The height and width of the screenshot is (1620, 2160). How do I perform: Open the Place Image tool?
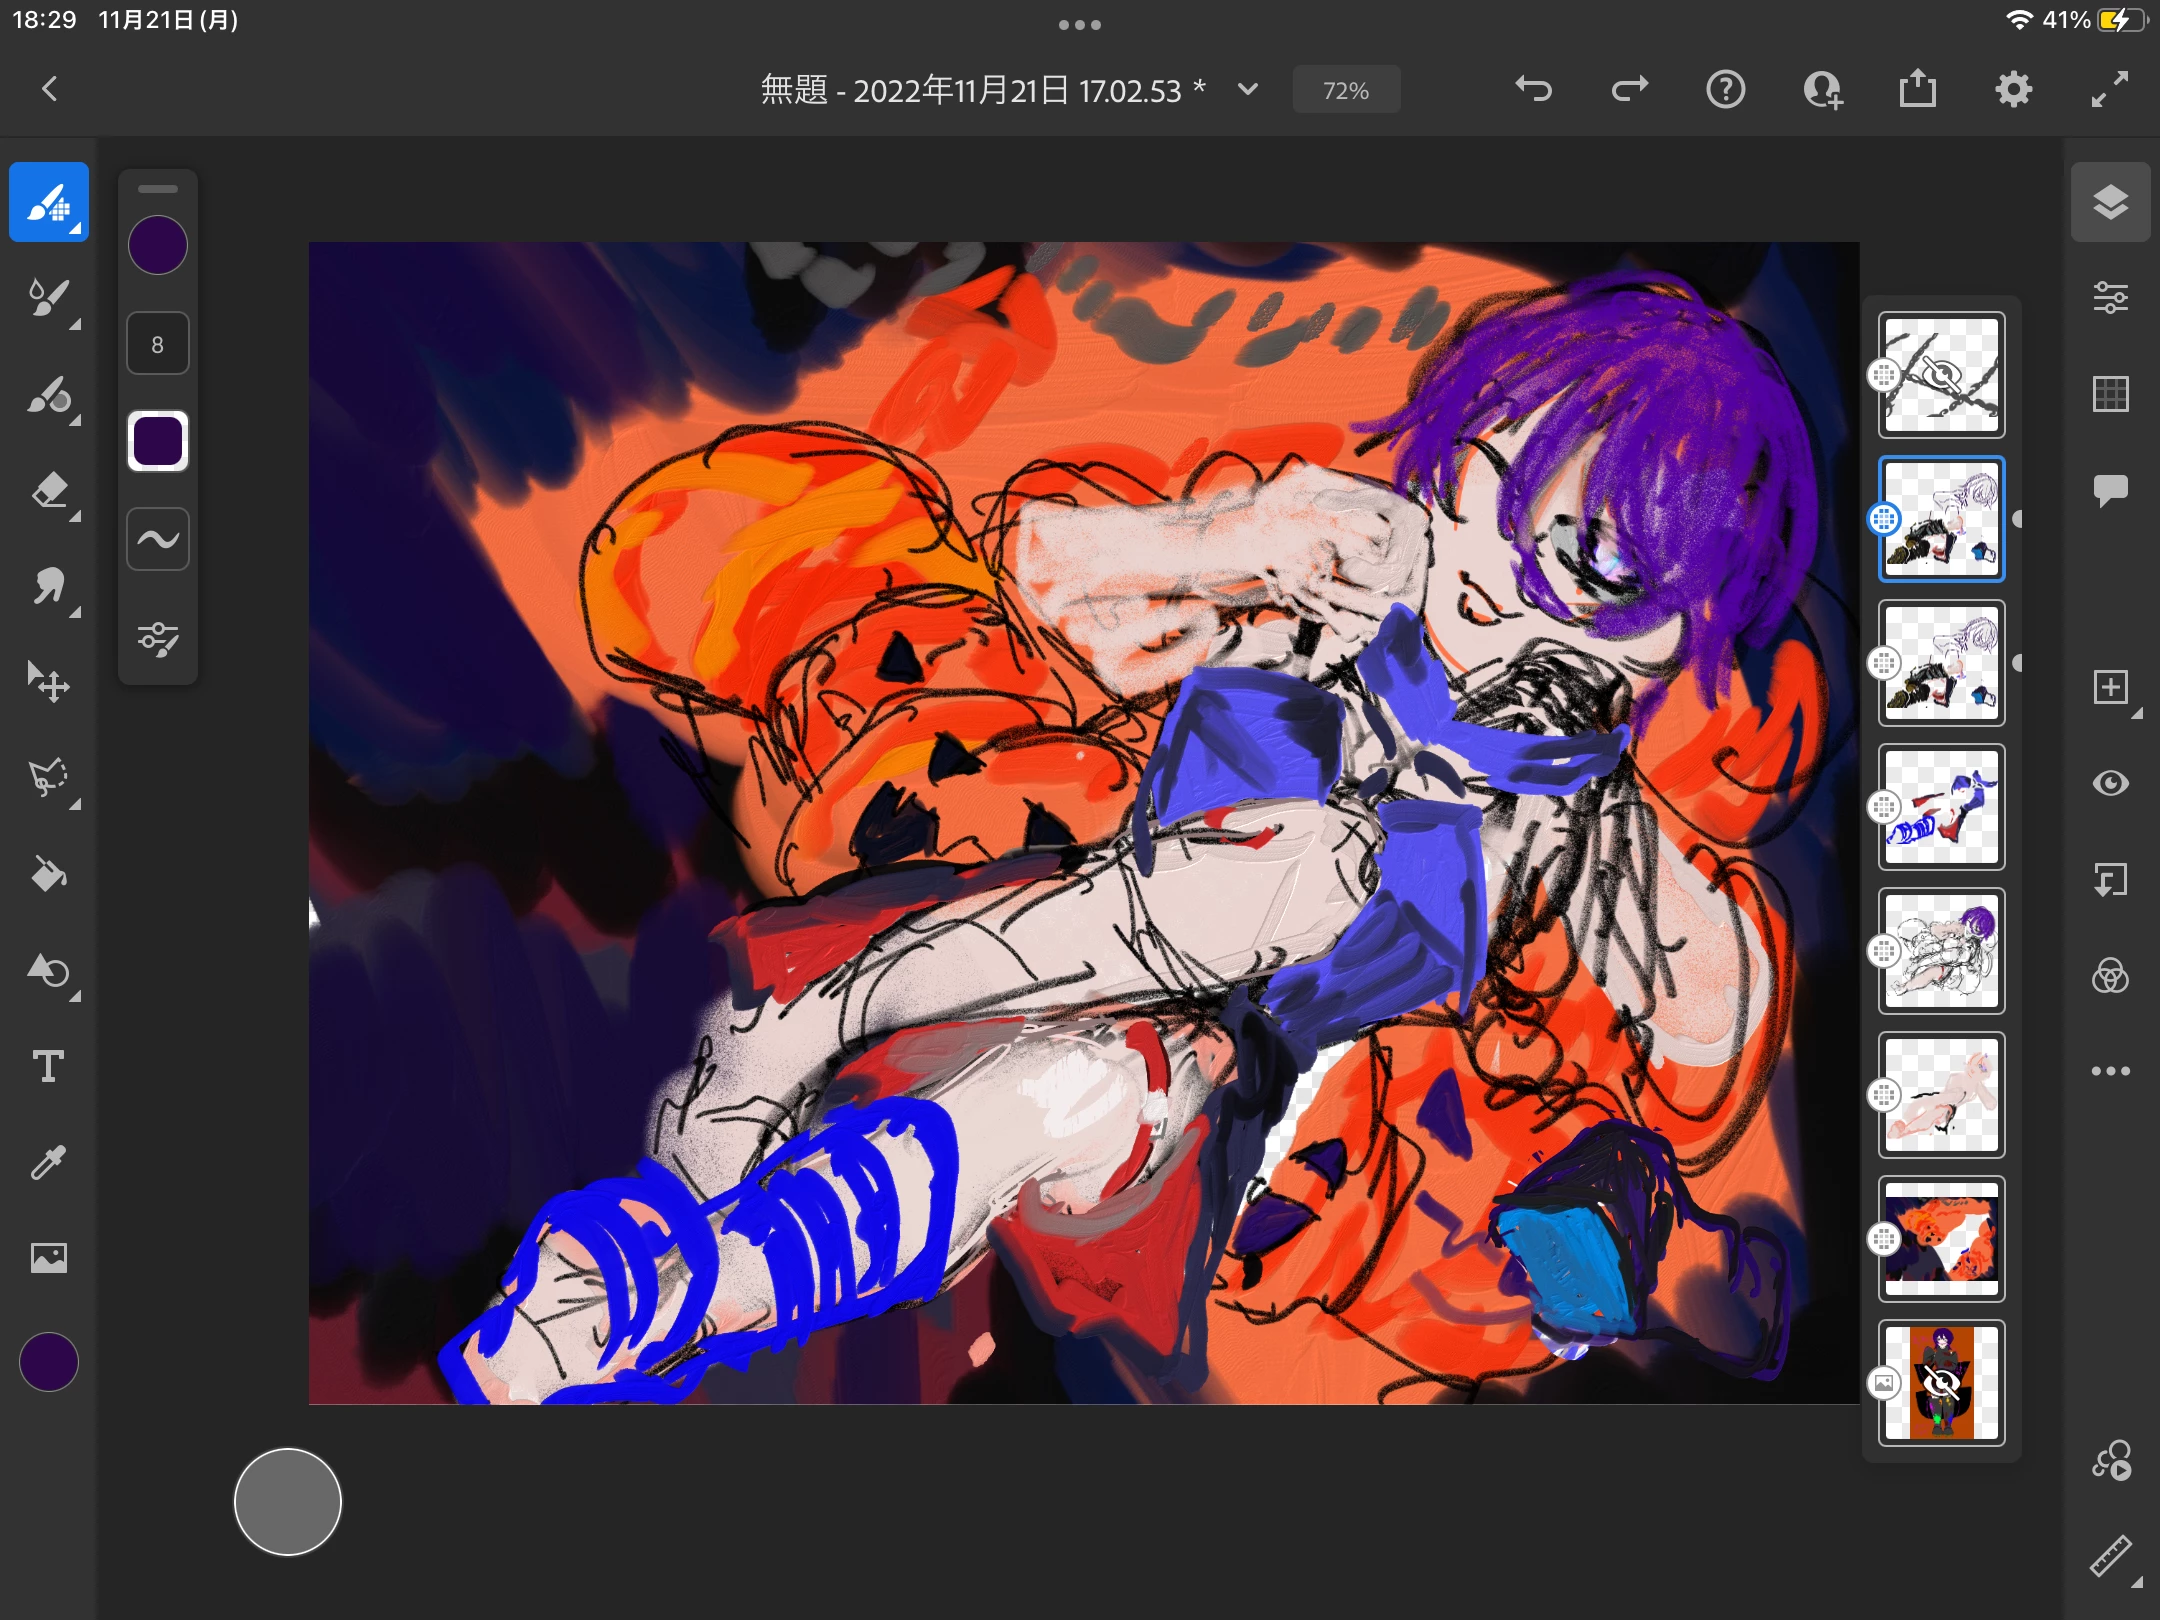click(49, 1258)
